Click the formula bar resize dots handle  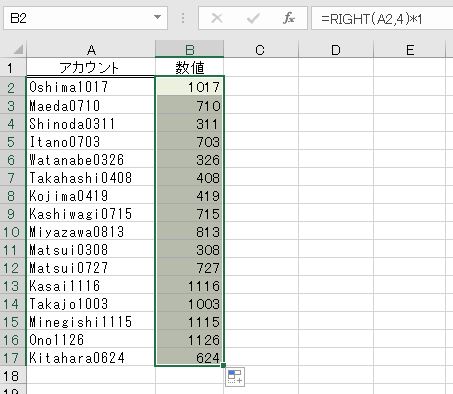(x=183, y=18)
